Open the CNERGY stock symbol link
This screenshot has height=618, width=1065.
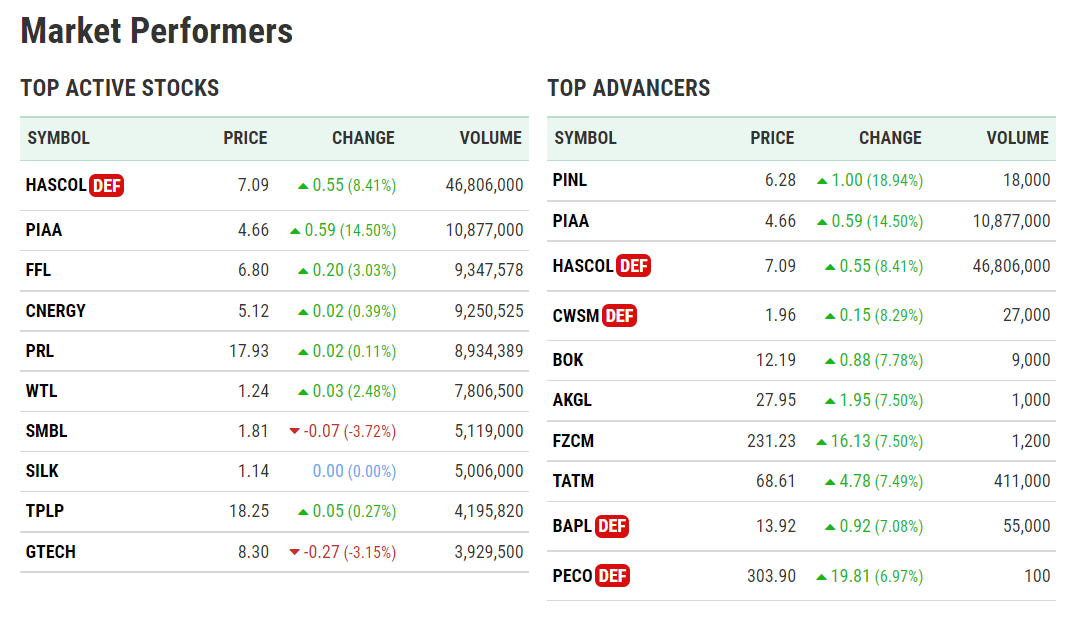pyautogui.click(x=56, y=311)
